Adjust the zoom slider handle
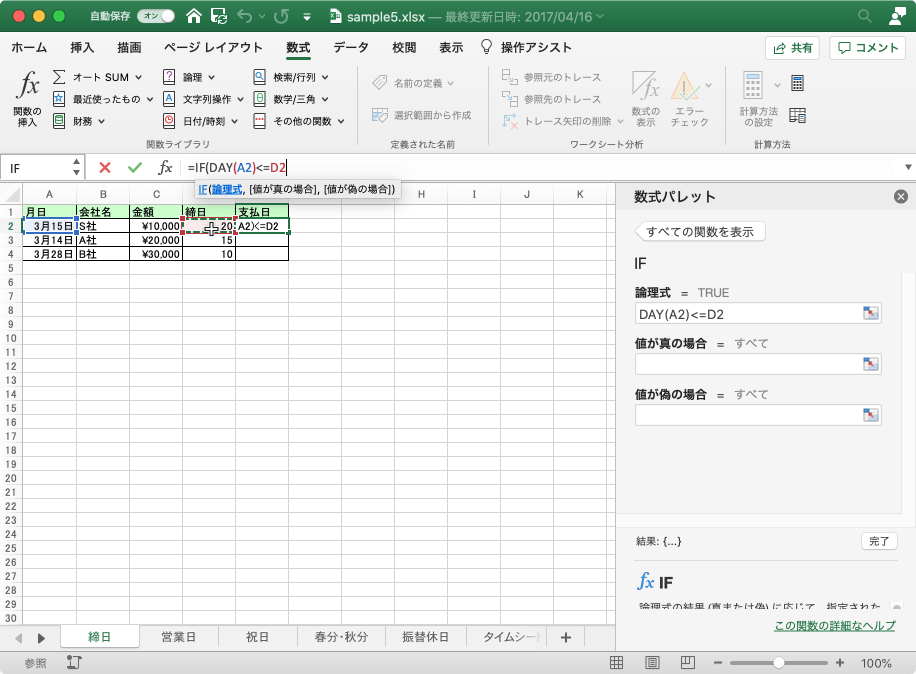 click(778, 662)
